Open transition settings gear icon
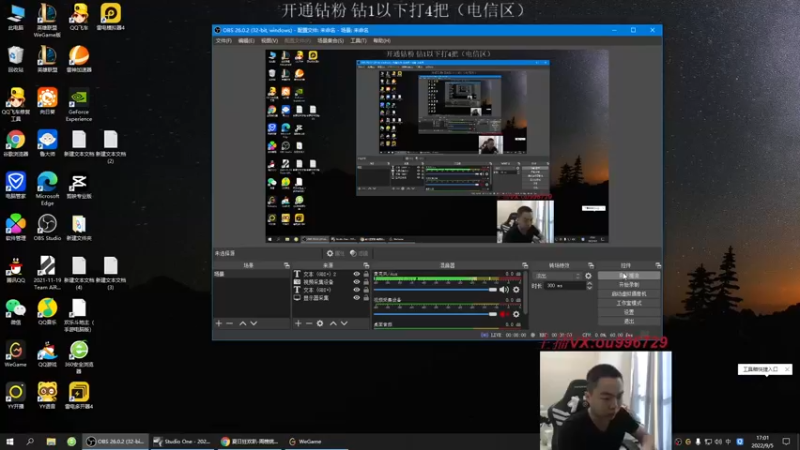Viewport: 800px width, 450px height. [x=588, y=276]
